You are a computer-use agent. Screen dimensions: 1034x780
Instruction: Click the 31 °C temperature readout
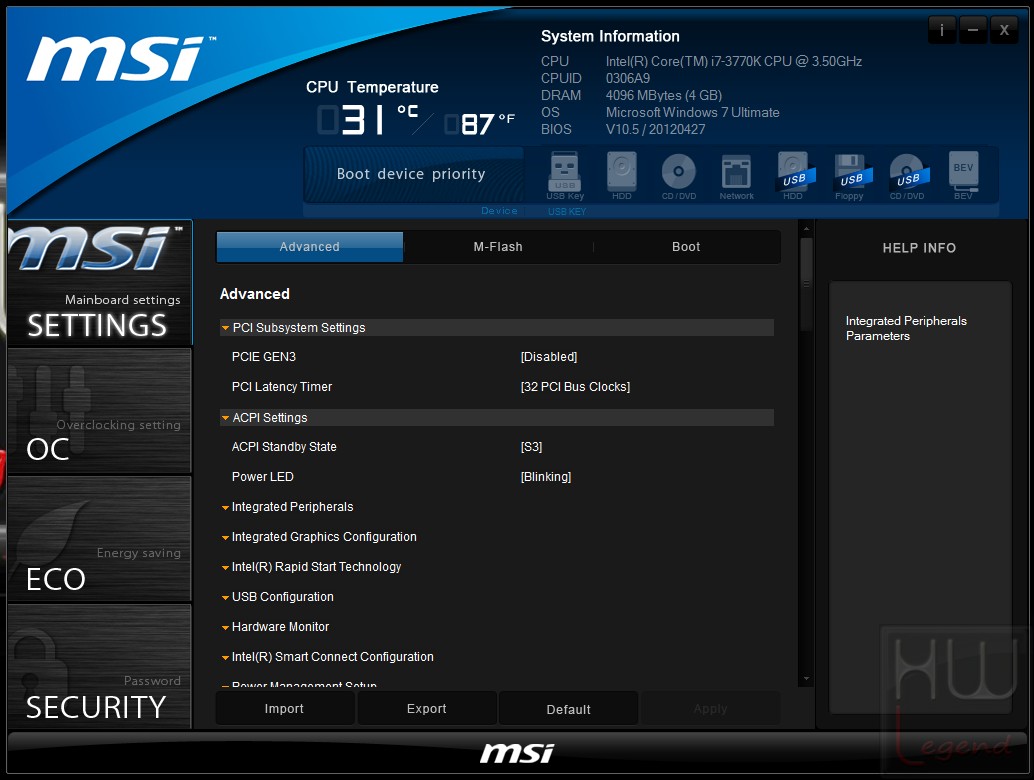(367, 120)
